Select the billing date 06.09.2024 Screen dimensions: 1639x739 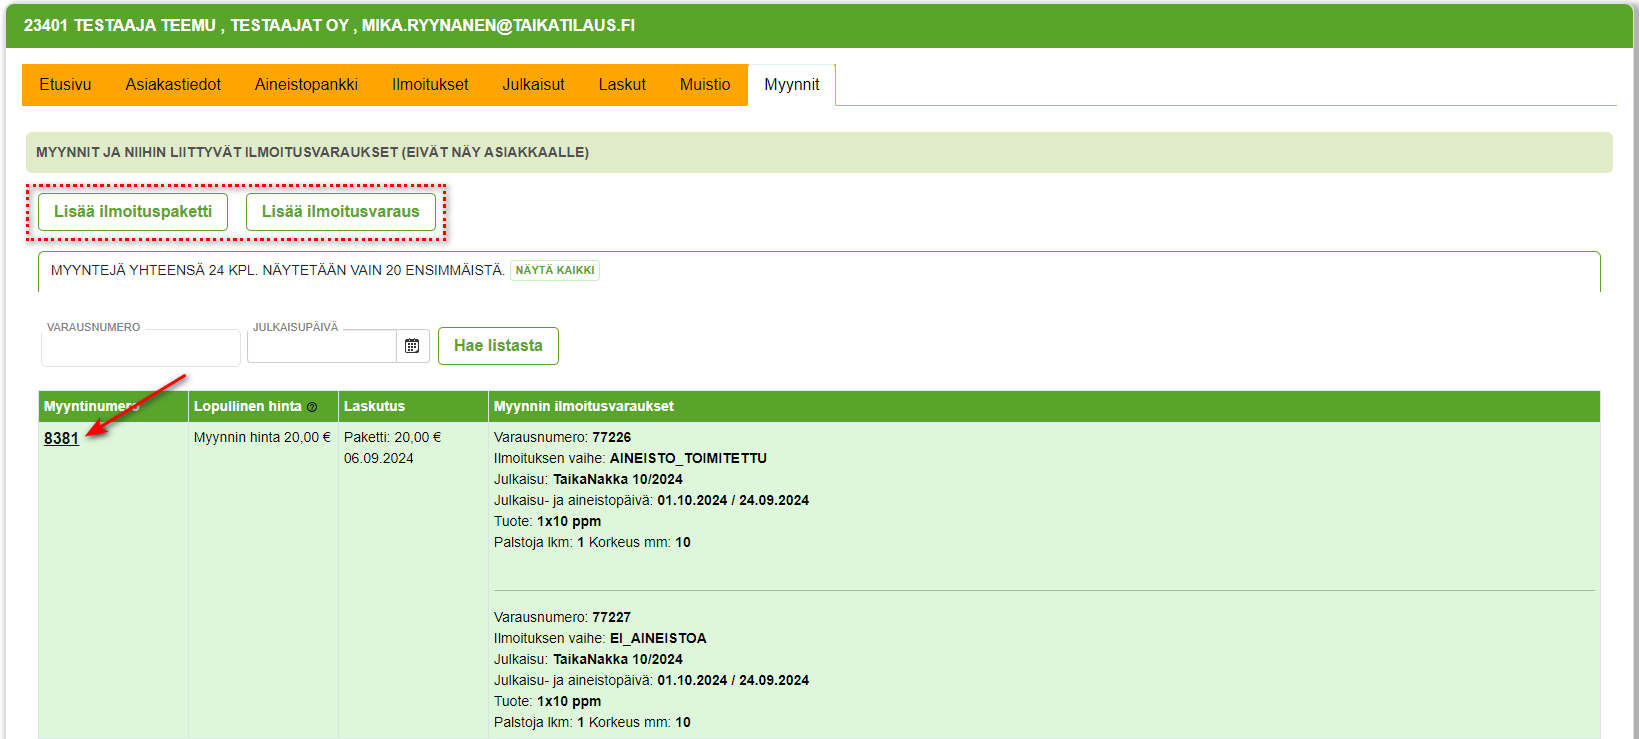pyautogui.click(x=379, y=458)
